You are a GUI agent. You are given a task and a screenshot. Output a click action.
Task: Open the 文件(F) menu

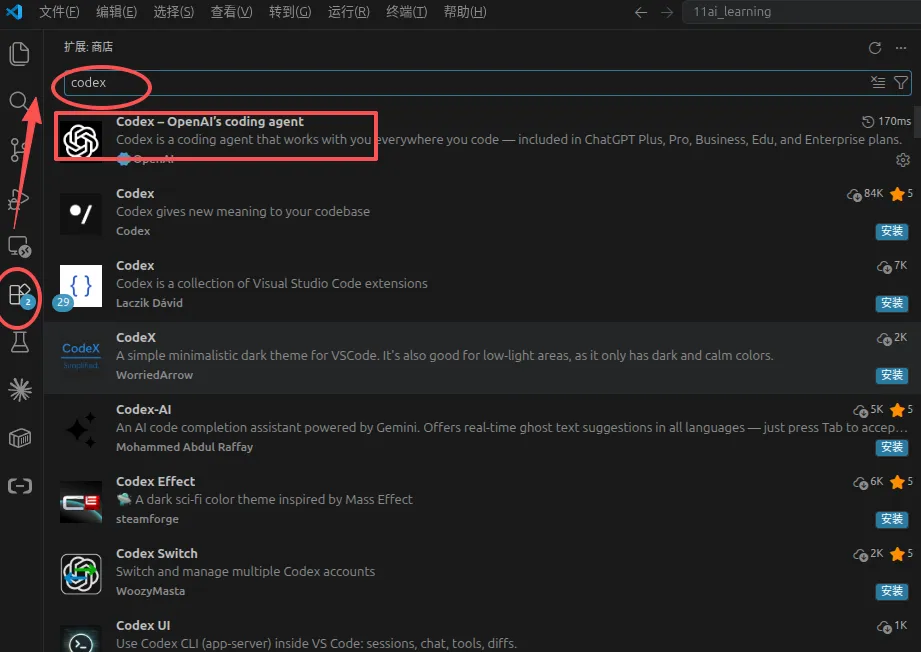pyautogui.click(x=59, y=12)
